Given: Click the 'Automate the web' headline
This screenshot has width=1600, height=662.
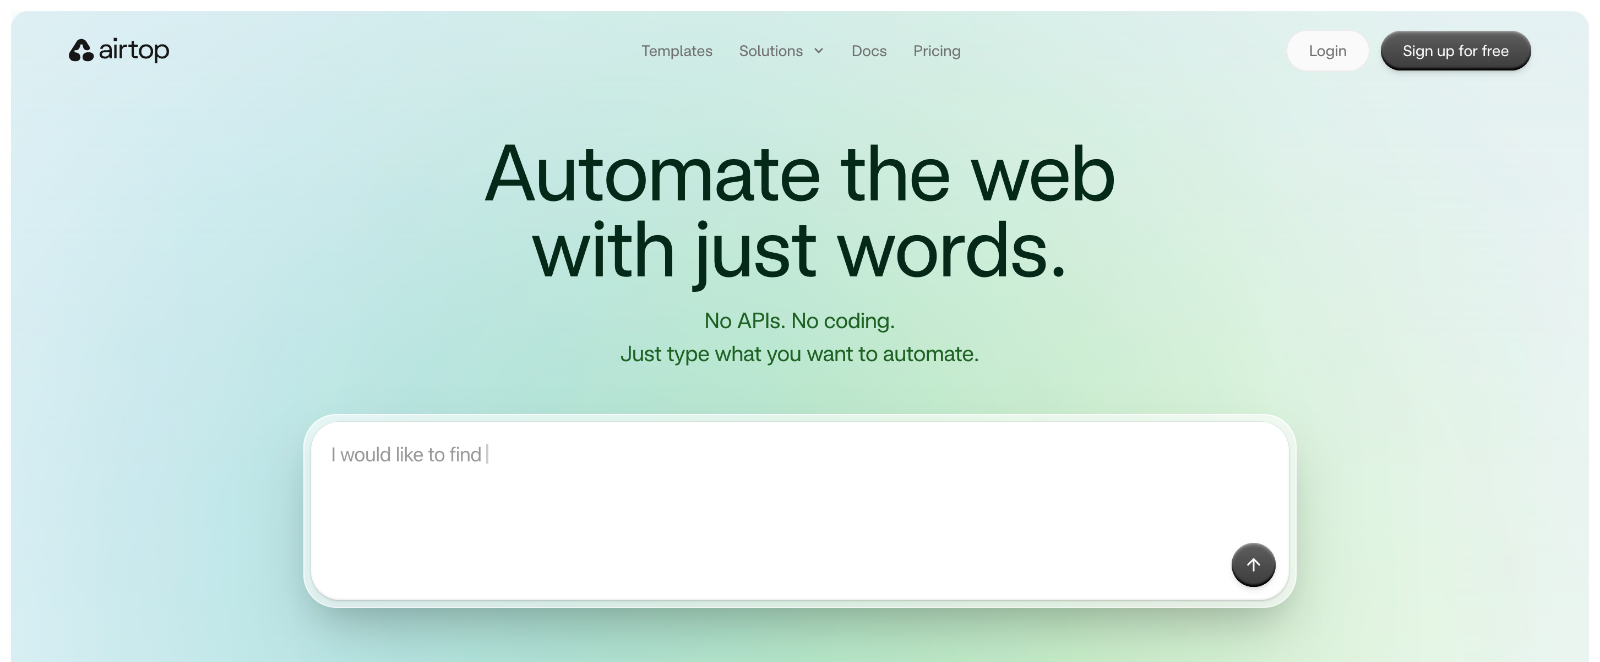Looking at the screenshot, I should click(800, 173).
